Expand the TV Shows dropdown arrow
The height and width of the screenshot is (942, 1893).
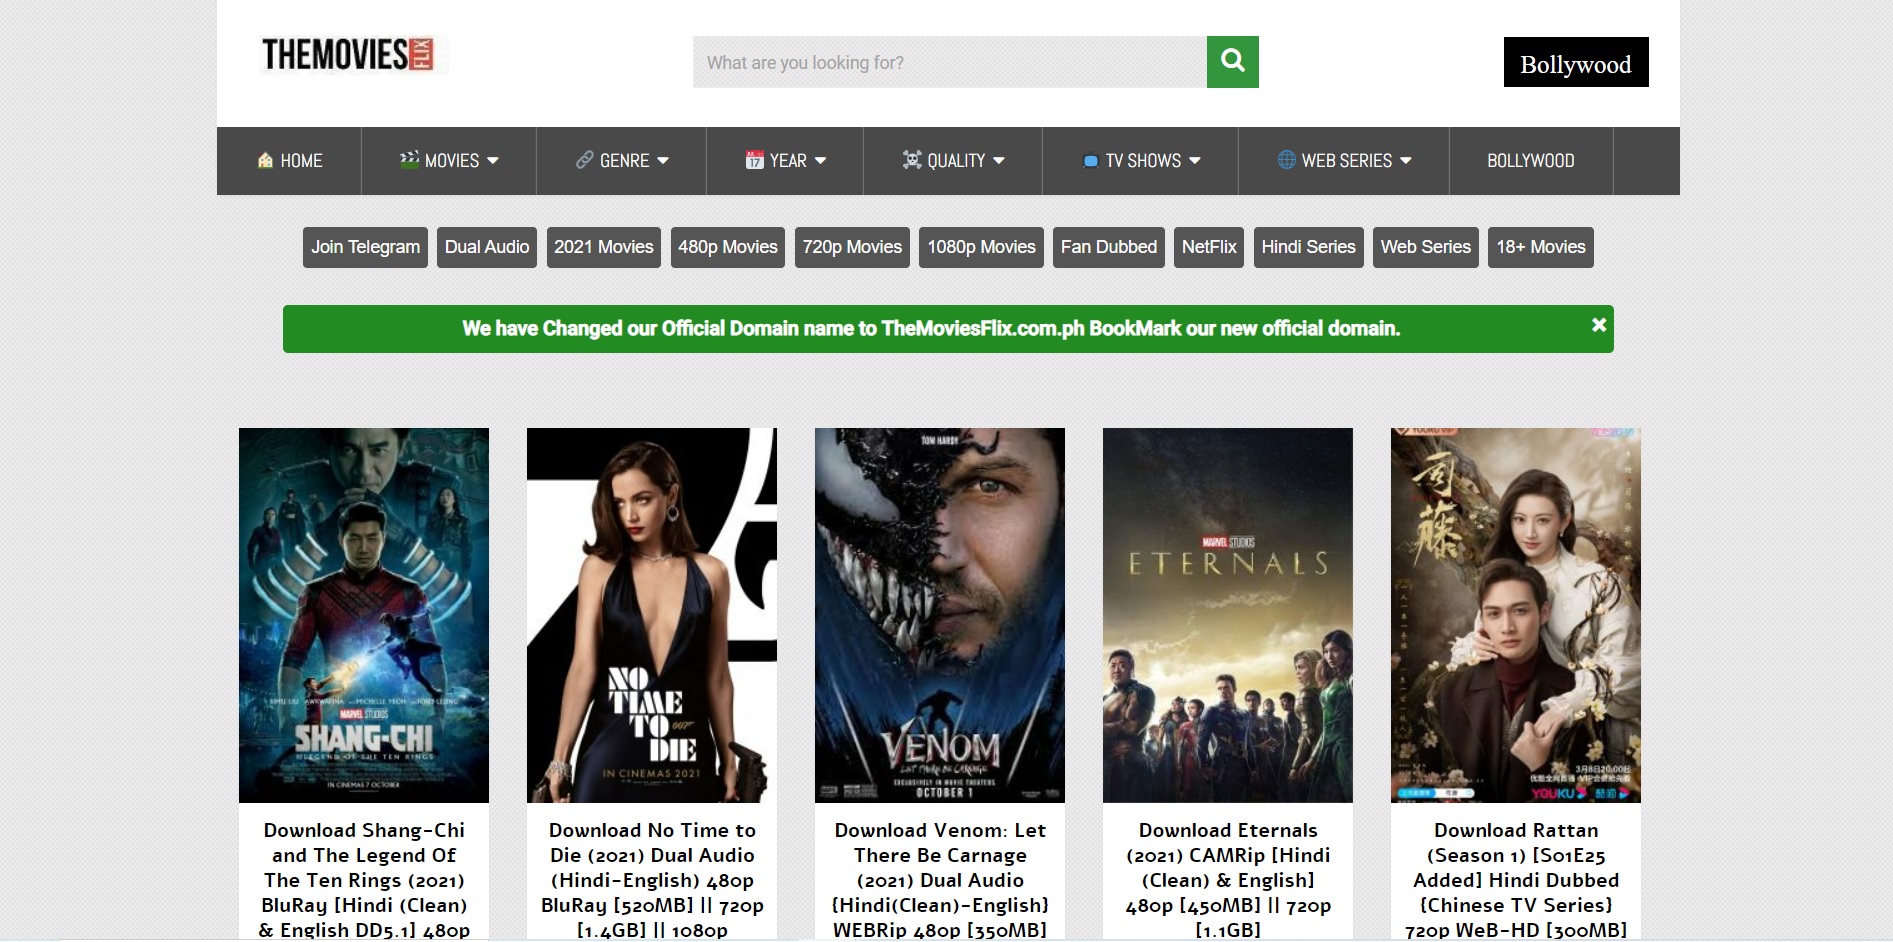coord(1195,161)
